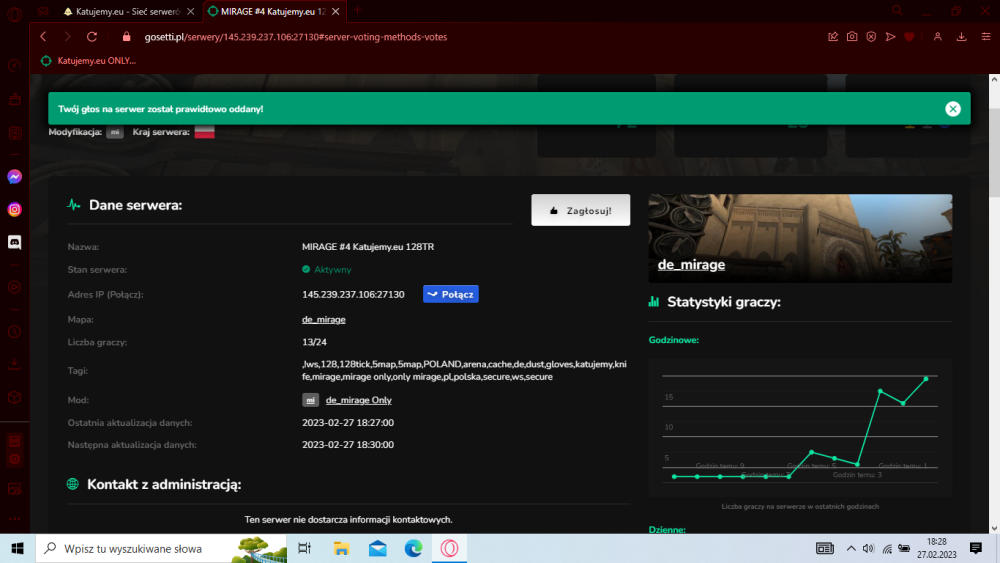This screenshot has height=563, width=1000.
Task: Click the server name MIRAGE #4 Katujemy.eu 128TR
Action: (368, 247)
